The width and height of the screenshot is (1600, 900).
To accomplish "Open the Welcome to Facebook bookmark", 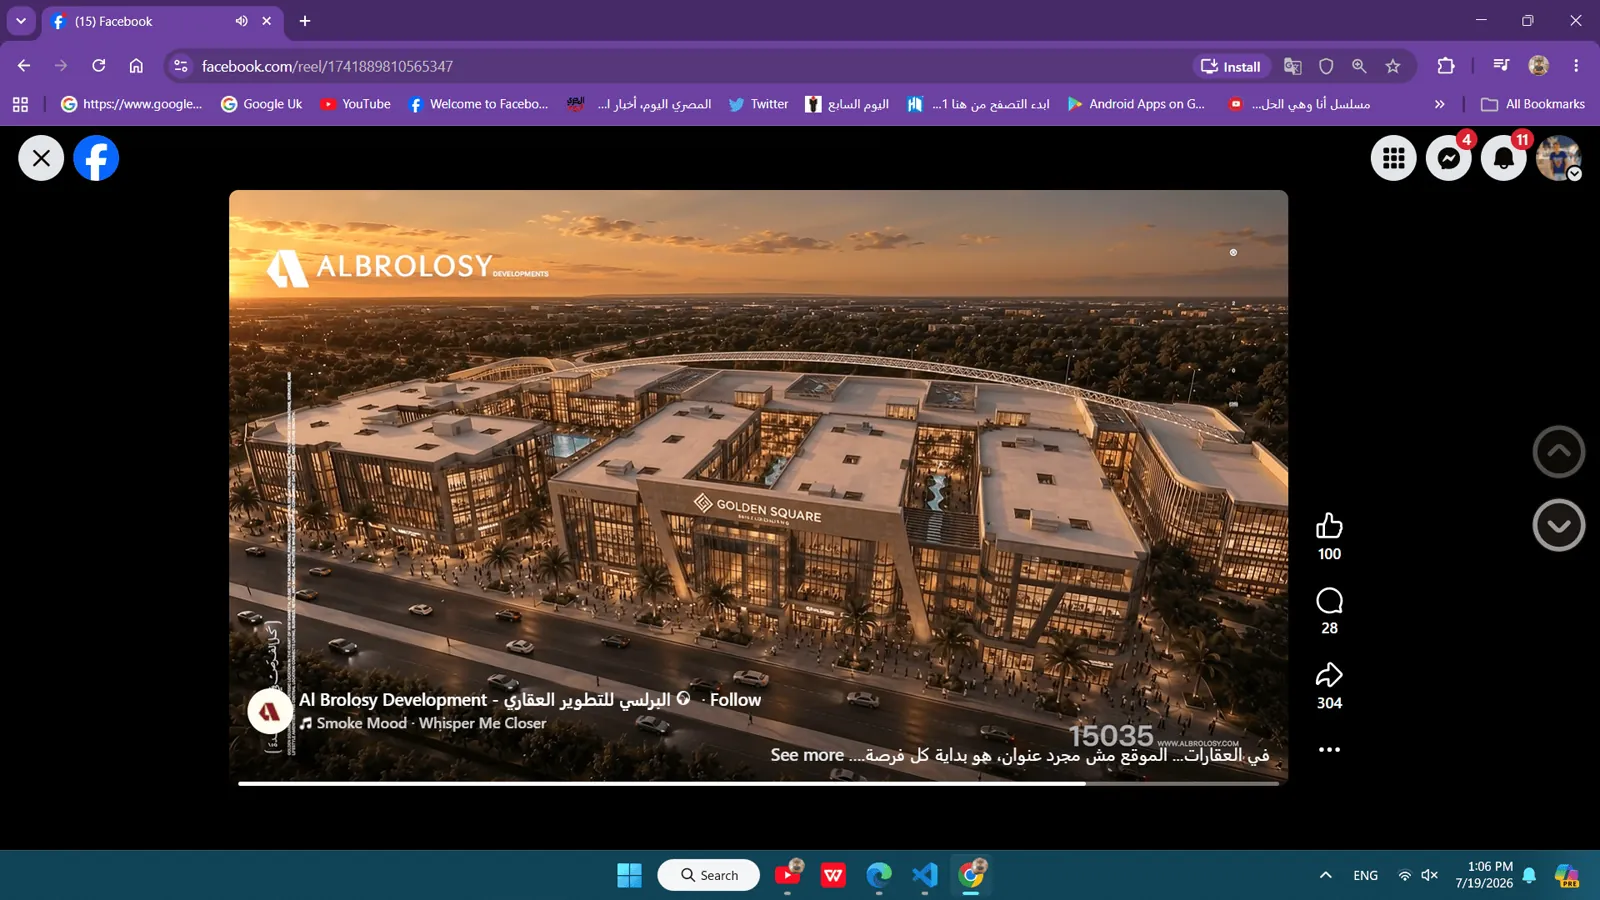I will coord(479,104).
